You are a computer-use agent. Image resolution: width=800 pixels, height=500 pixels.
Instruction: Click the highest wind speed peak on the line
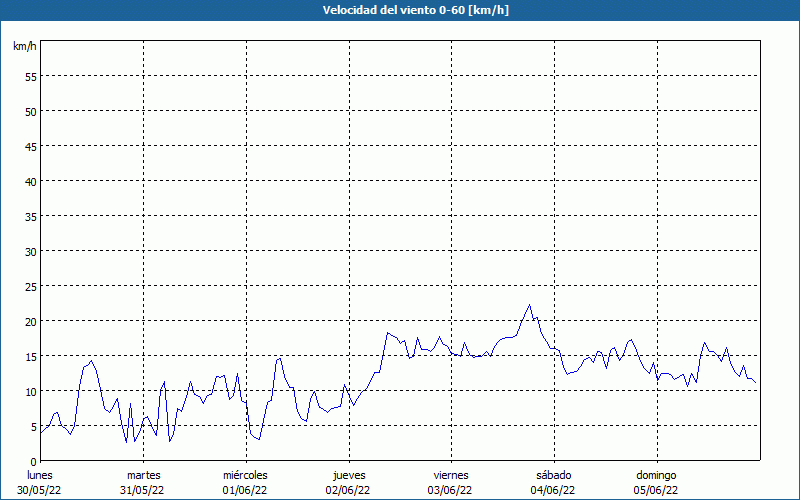click(x=530, y=305)
